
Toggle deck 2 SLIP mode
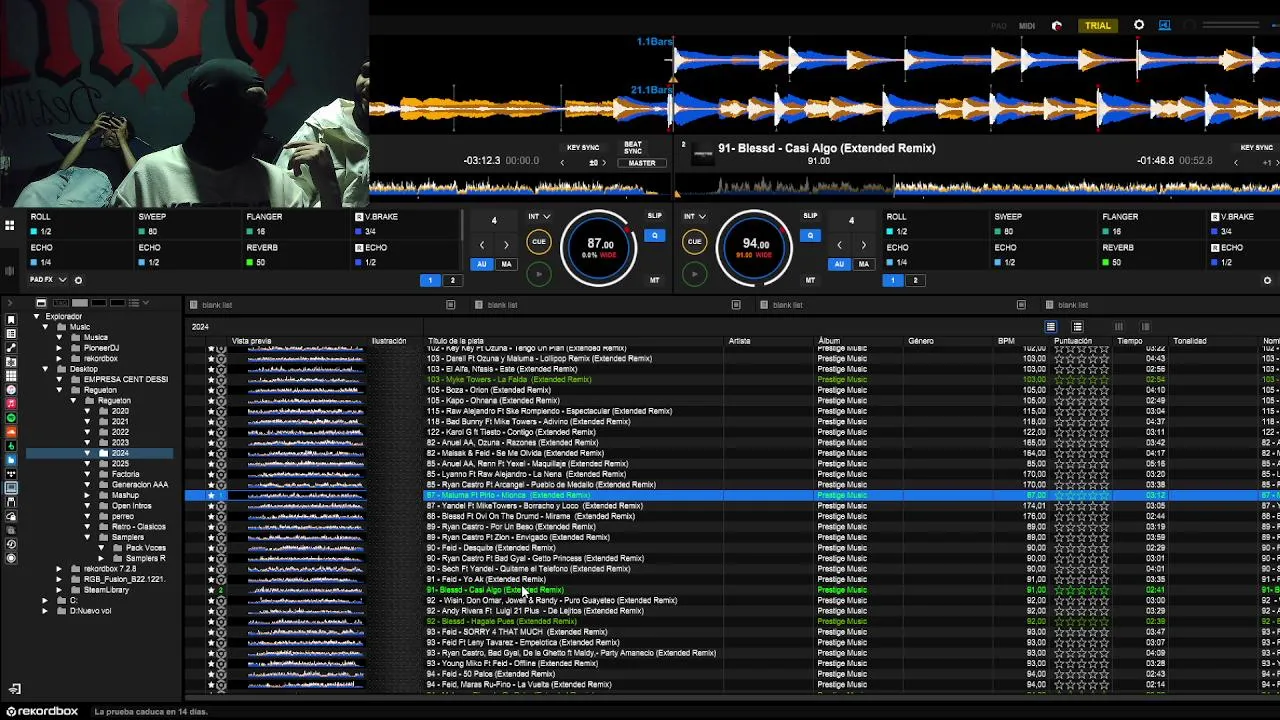coord(810,216)
